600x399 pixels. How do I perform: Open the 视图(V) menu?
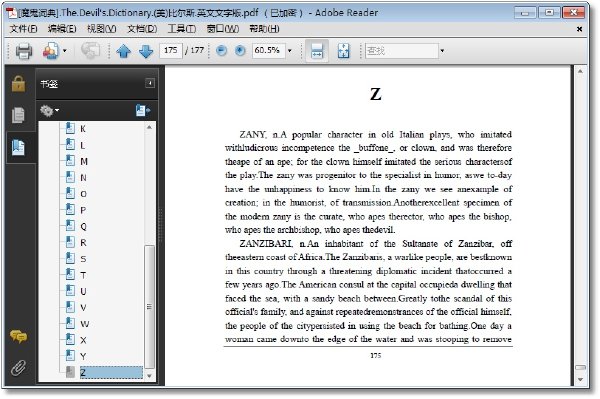tap(102, 29)
